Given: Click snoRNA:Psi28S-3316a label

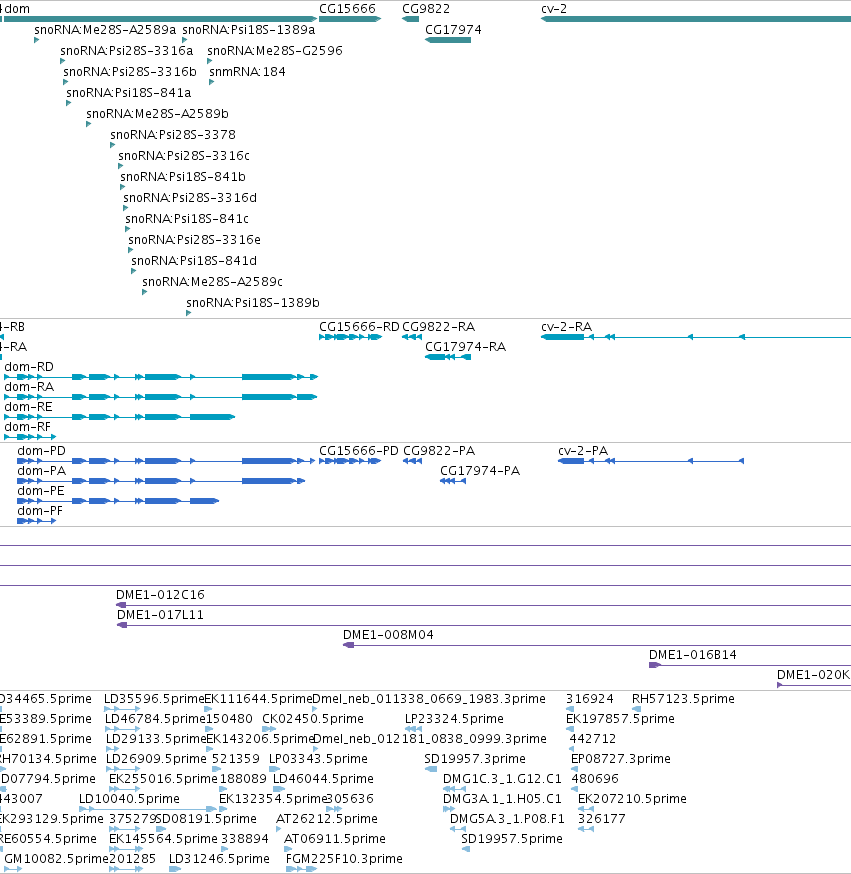Looking at the screenshot, I should [127, 51].
